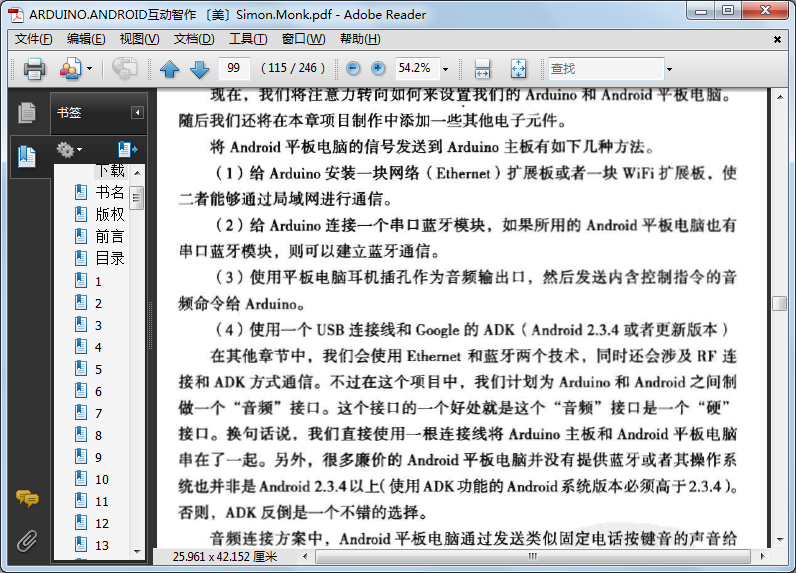Image resolution: width=796 pixels, height=573 pixels.
Task: Open the 窗口(W) menu
Action: click(303, 39)
